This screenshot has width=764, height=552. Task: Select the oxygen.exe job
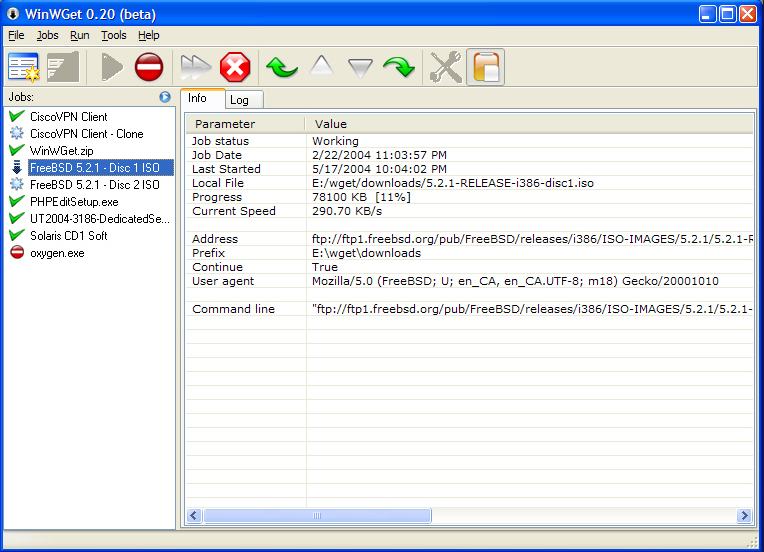(57, 253)
